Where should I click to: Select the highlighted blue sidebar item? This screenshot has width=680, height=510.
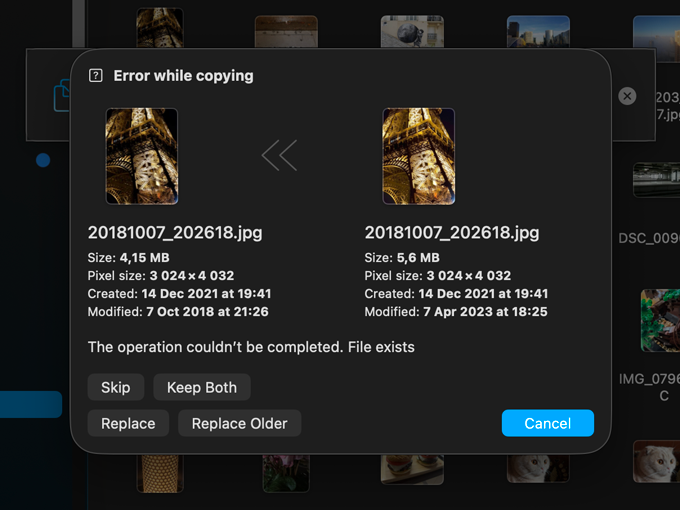(x=30, y=404)
